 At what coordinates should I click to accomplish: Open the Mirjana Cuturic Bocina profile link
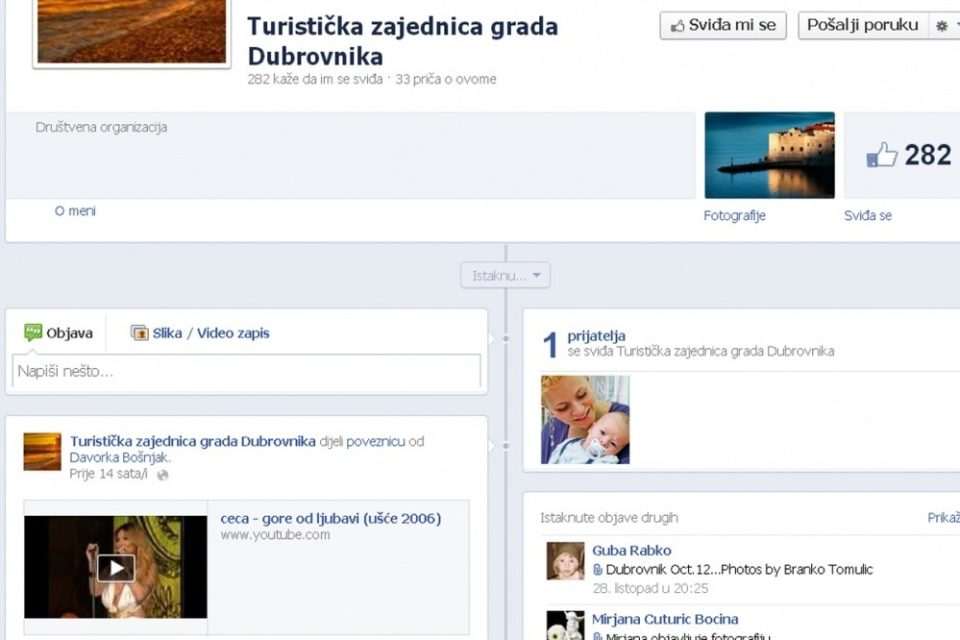tap(665, 619)
